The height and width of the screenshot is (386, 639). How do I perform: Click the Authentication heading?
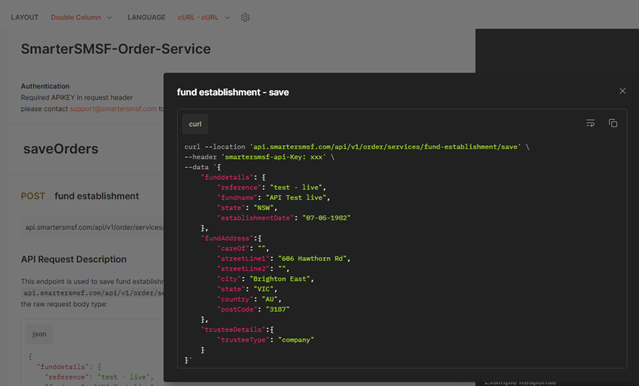click(45, 86)
